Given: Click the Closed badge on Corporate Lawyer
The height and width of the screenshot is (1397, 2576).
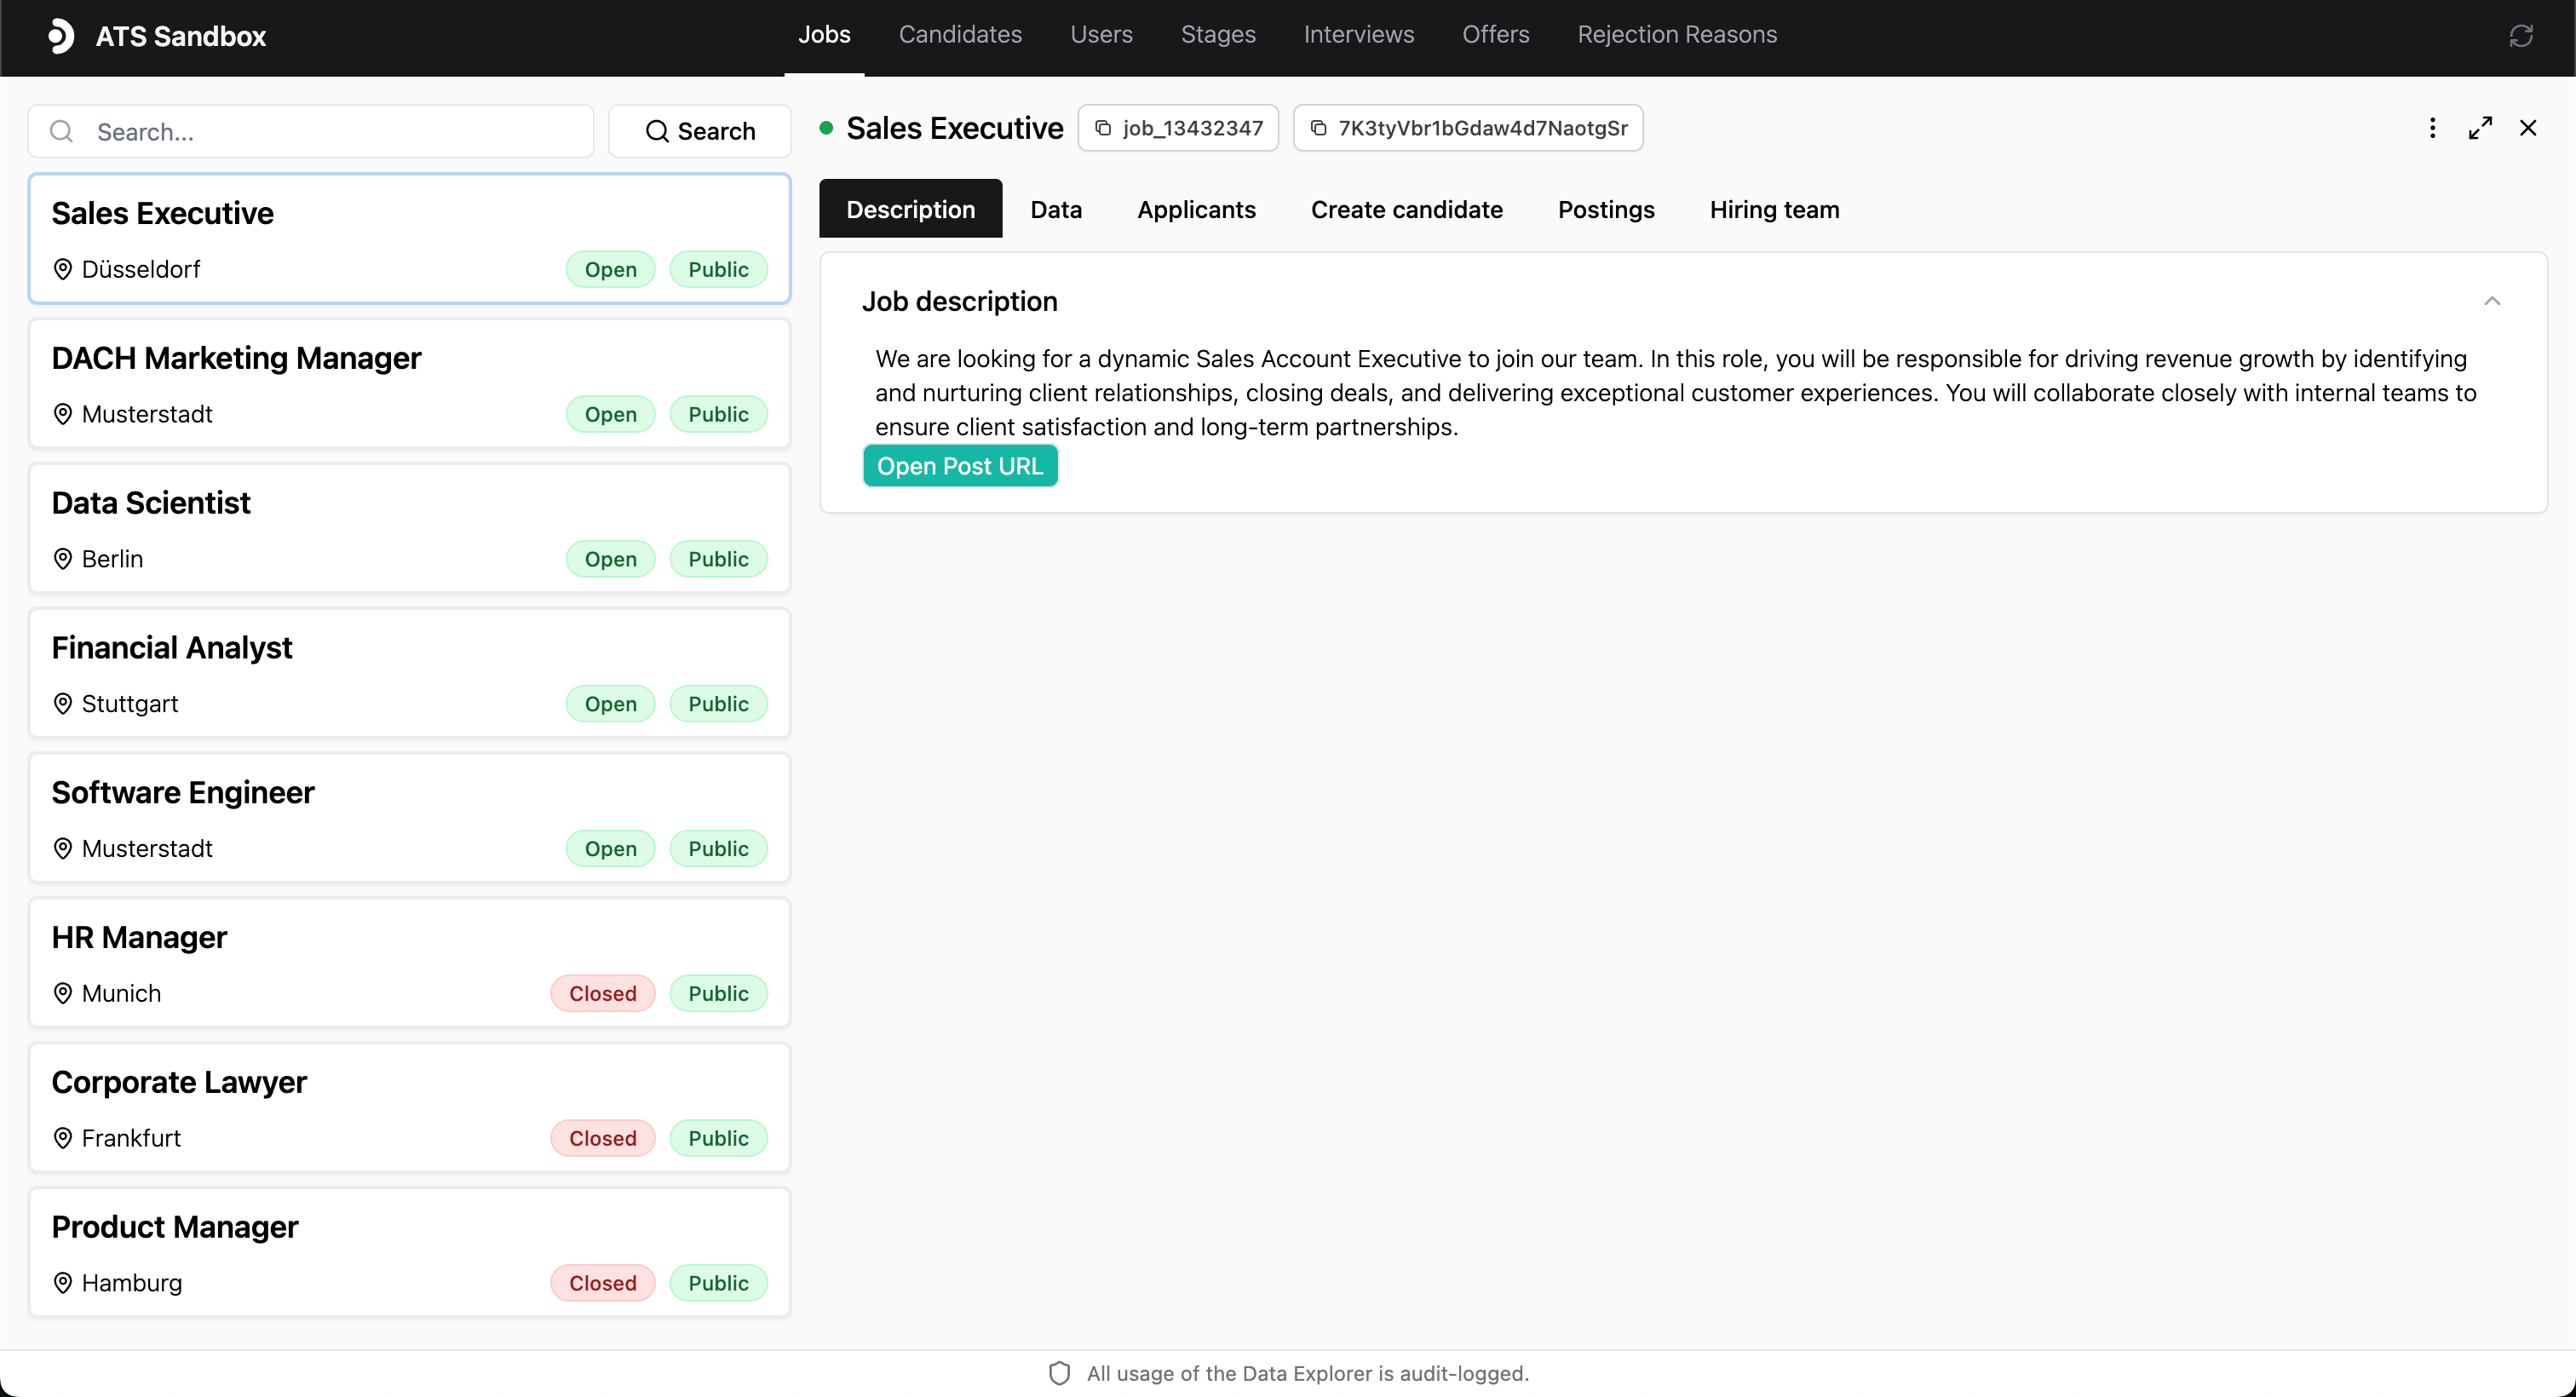Looking at the screenshot, I should tap(603, 1139).
